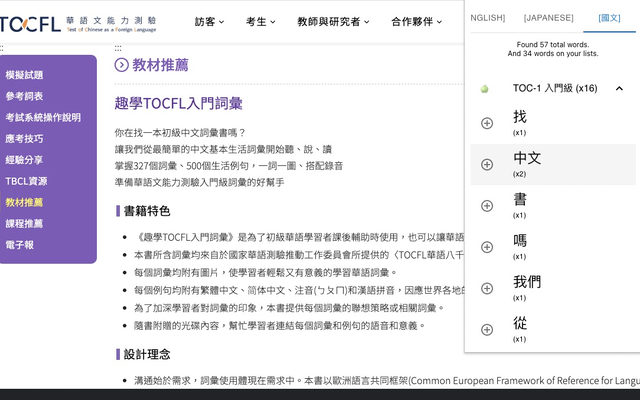Open 考試系統操作說明 in the sidebar
This screenshot has height=400, width=640.
pos(43,117)
